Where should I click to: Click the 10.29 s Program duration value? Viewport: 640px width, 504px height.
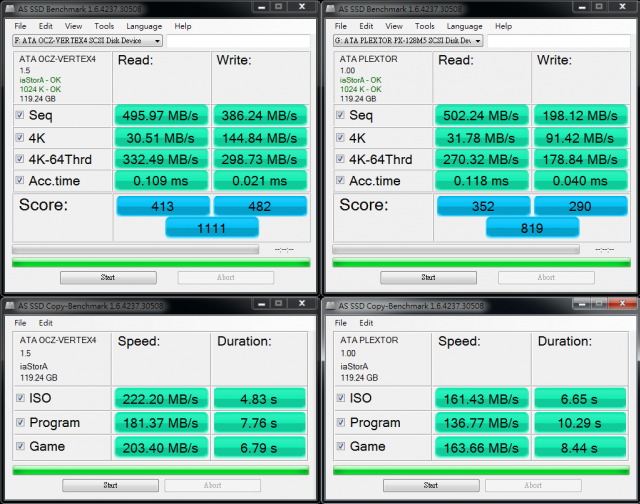click(x=580, y=423)
